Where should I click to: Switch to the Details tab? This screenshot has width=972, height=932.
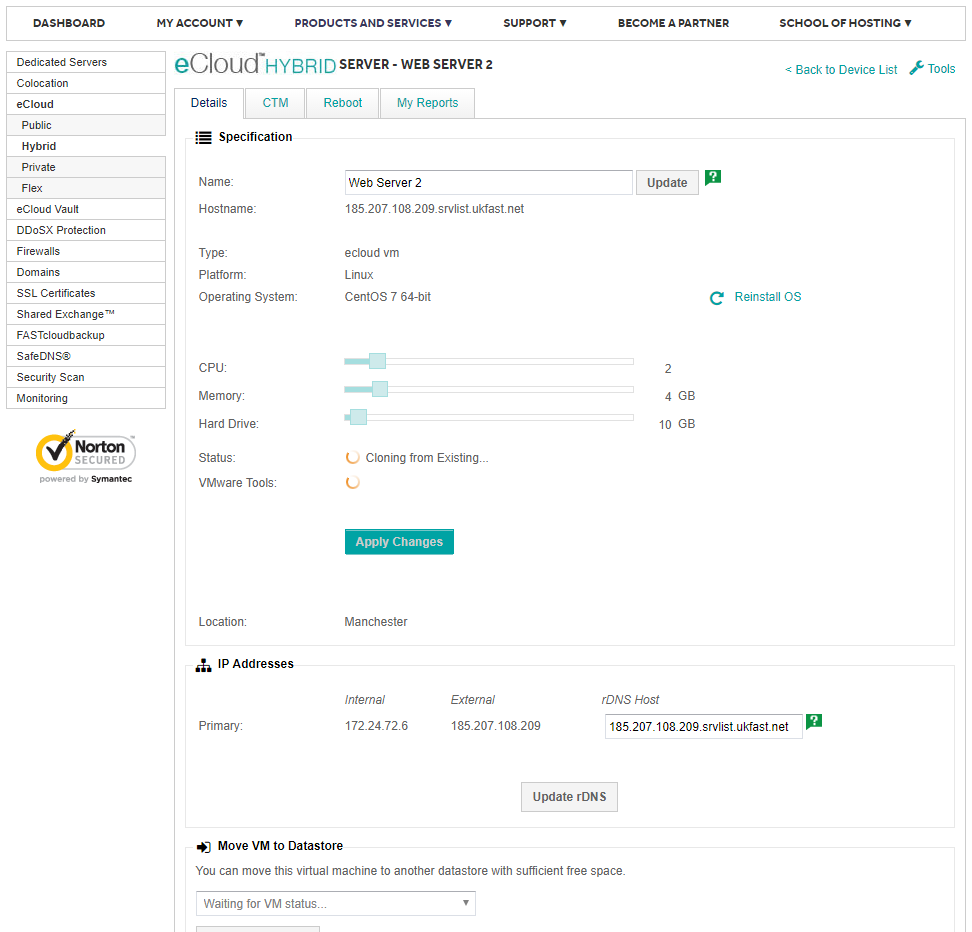[x=209, y=103]
